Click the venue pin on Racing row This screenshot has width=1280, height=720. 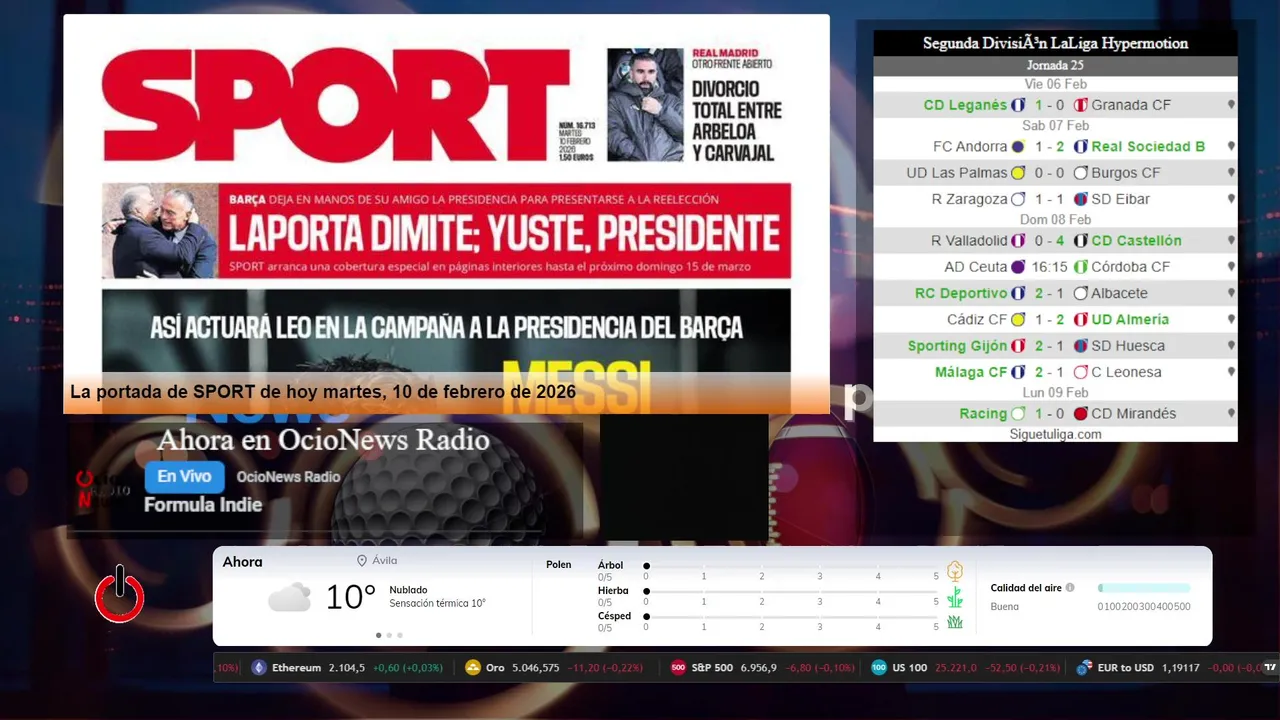(1231, 414)
